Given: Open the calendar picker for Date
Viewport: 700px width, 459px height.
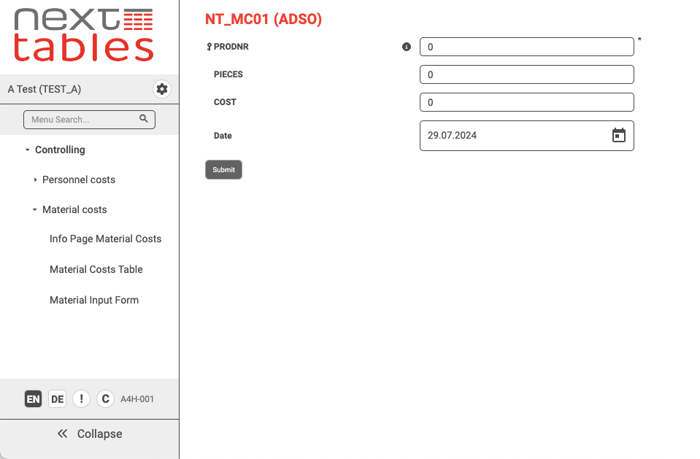Looking at the screenshot, I should coord(618,135).
